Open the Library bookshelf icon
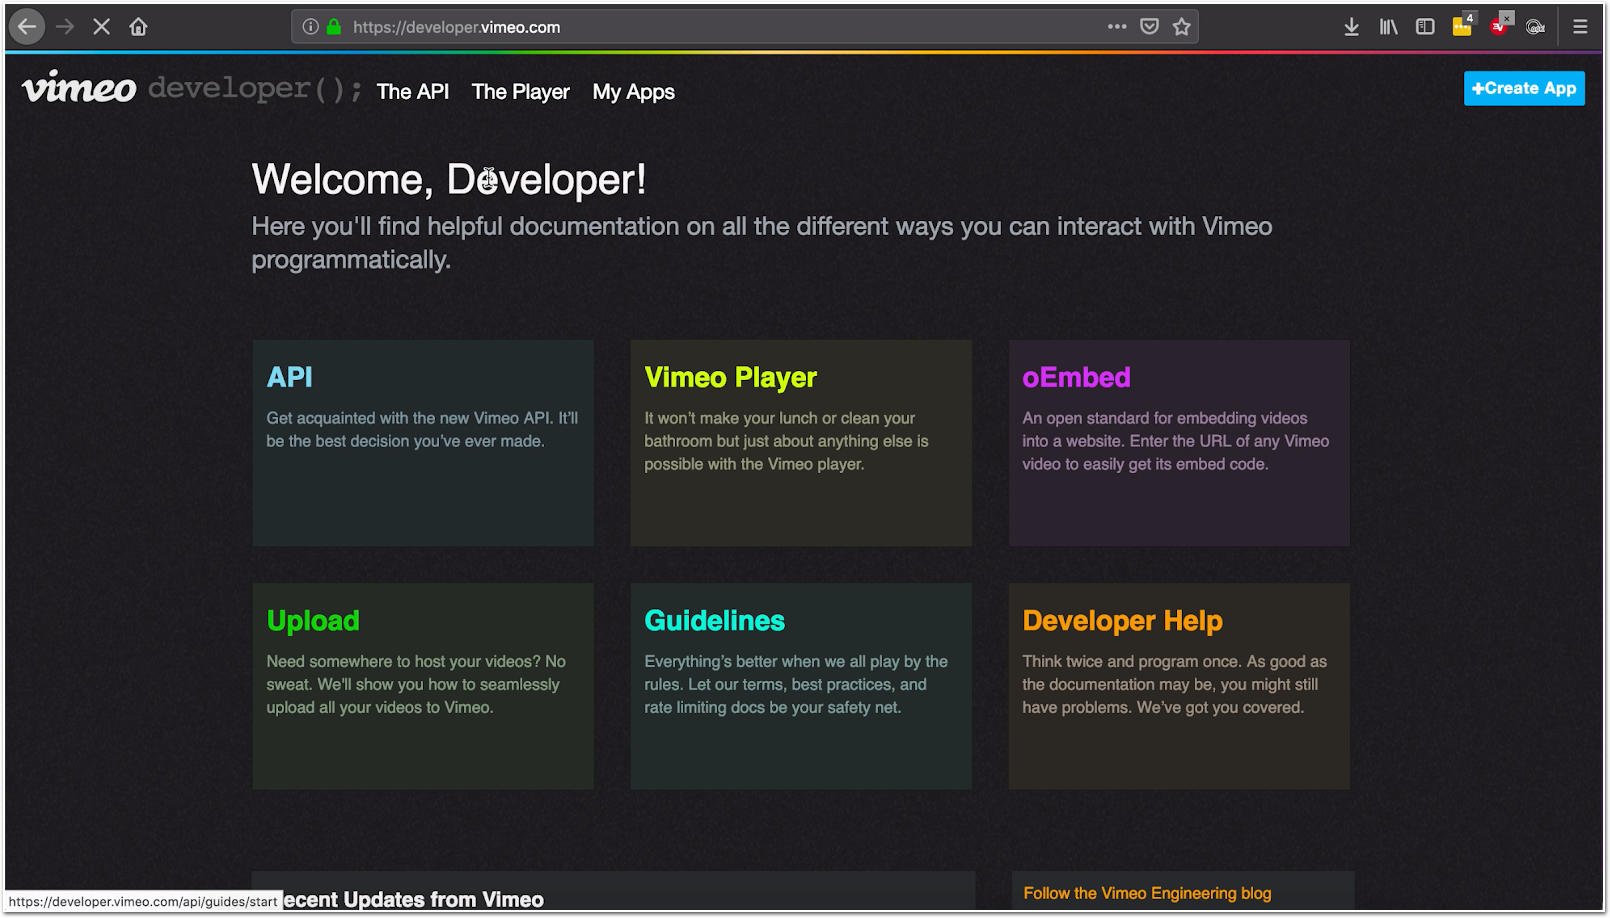This screenshot has width=1610, height=918. (x=1388, y=27)
